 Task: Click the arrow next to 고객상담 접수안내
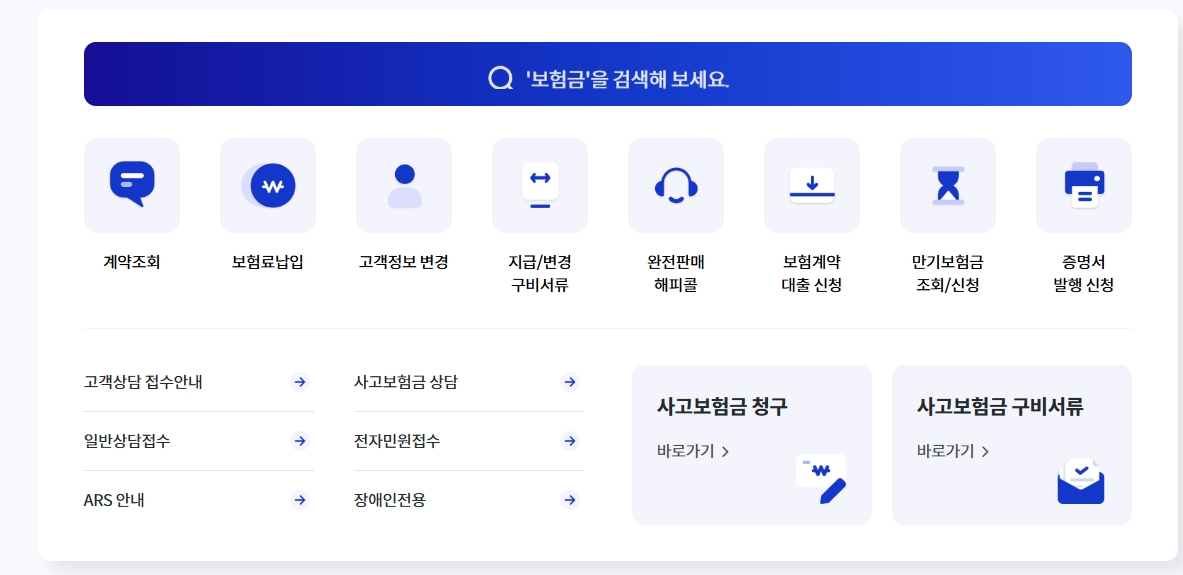(x=300, y=382)
